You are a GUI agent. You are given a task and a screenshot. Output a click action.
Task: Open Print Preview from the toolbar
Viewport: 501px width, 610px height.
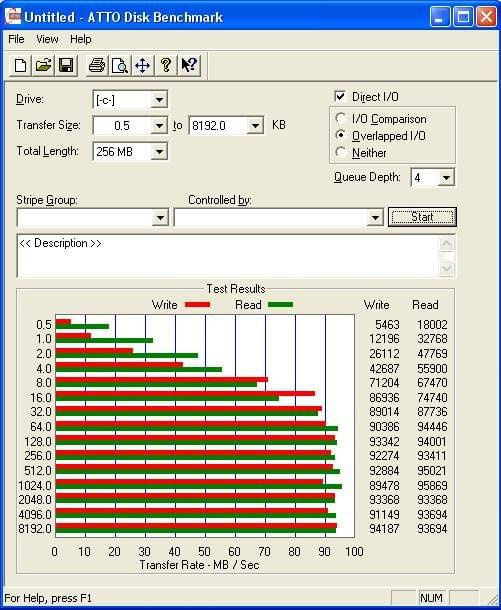(x=120, y=65)
